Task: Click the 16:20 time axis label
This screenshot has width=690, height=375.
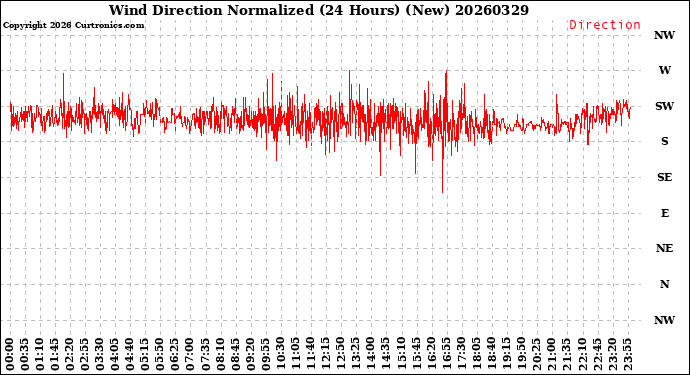Action: click(x=431, y=354)
